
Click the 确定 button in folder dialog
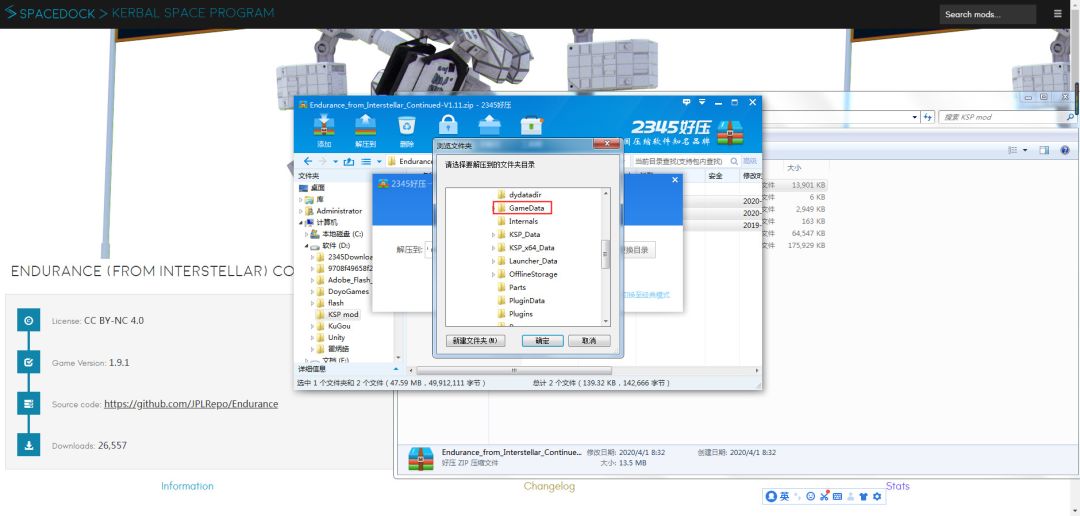click(542, 340)
